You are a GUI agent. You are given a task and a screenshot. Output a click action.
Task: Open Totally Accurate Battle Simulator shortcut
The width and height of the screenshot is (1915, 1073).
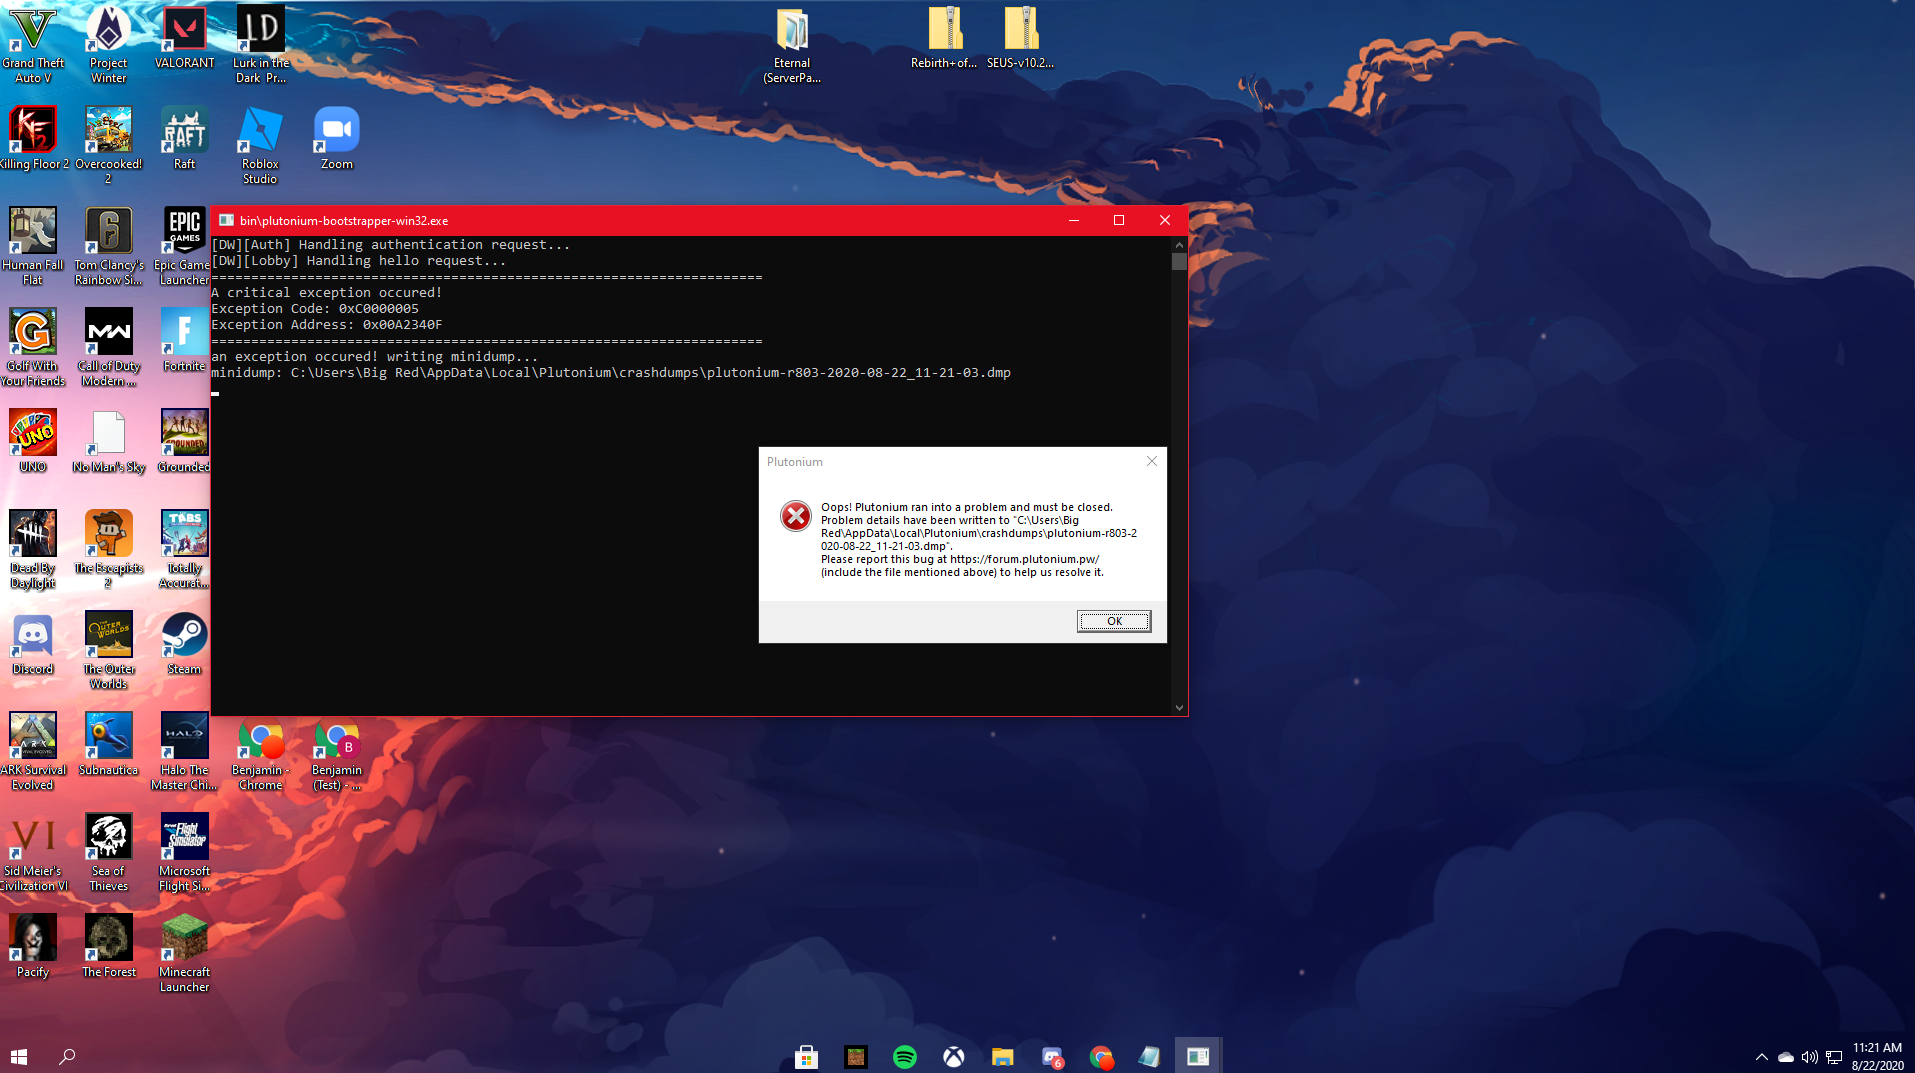pos(184,549)
